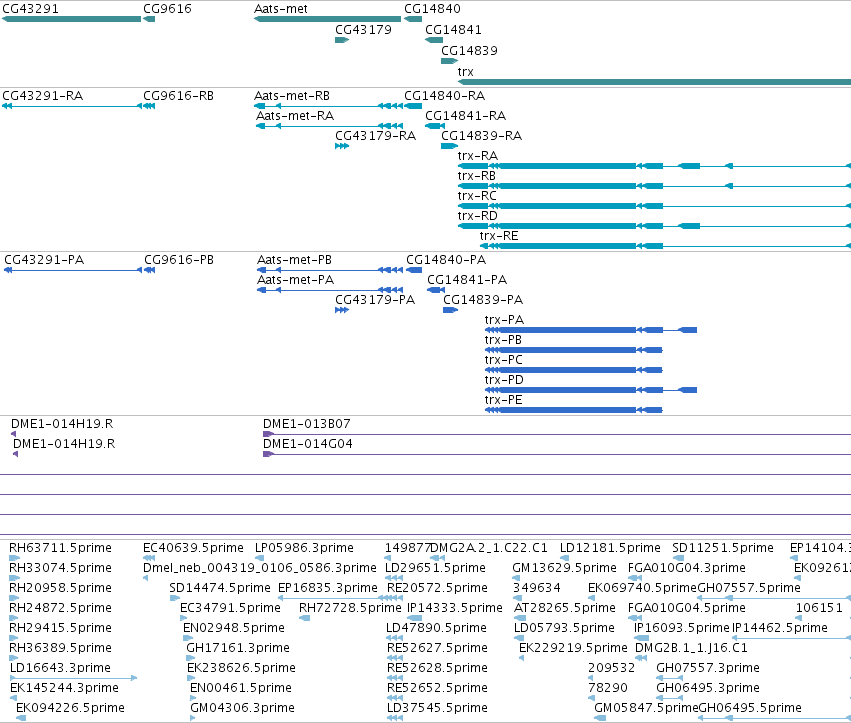Select the trx-PE protein label
This screenshot has height=723, width=851.
[x=504, y=400]
